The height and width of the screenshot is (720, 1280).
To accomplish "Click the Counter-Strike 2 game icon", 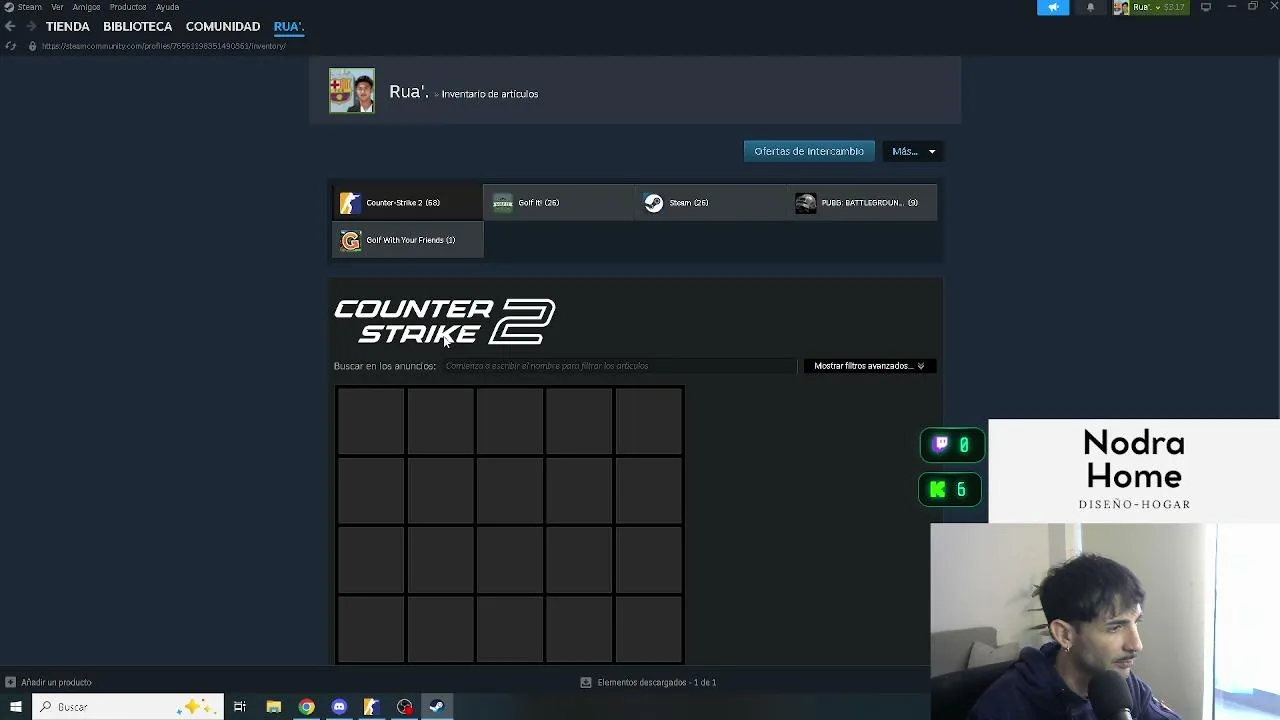I will tap(350, 203).
